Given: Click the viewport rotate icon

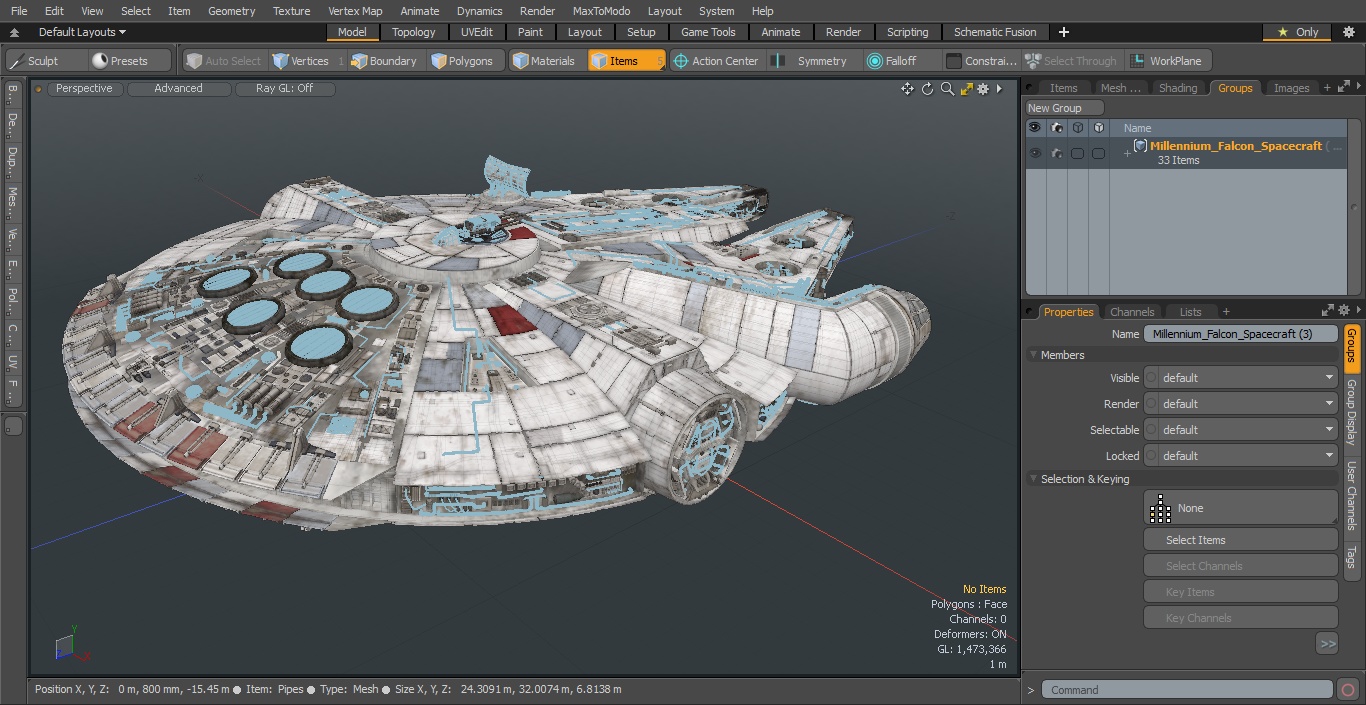Looking at the screenshot, I should coord(927,89).
